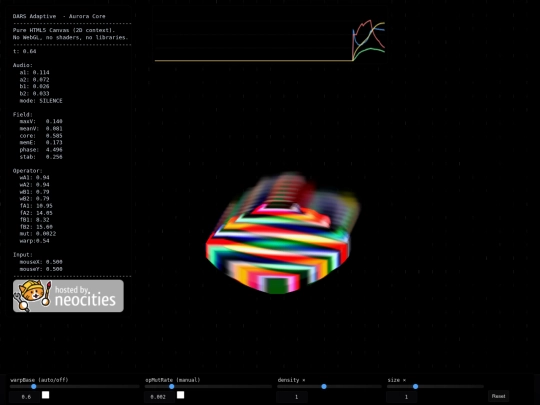Click the warpBase value field showing 0.6
The height and width of the screenshot is (405, 540).
(x=25, y=397)
